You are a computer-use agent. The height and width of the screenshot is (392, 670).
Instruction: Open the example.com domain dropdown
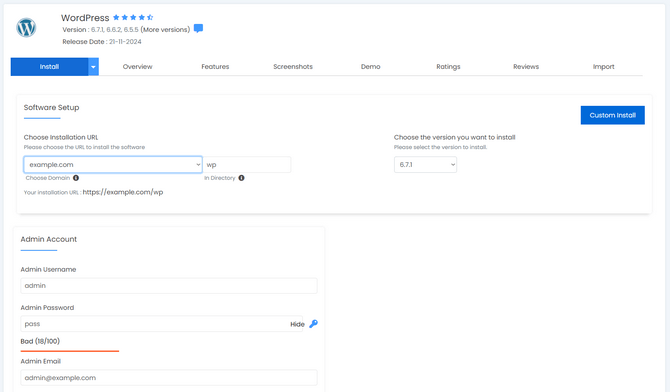113,165
